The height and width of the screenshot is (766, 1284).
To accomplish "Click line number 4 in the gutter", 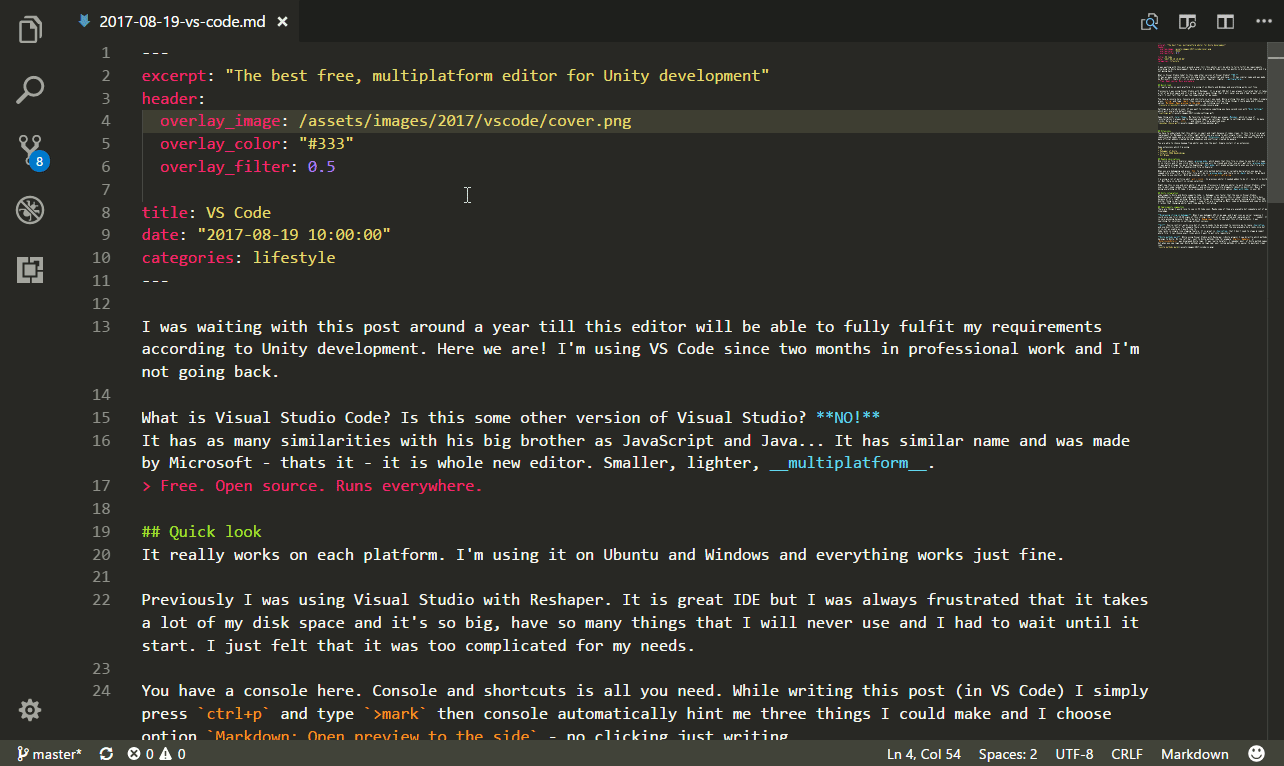I will 106,121.
